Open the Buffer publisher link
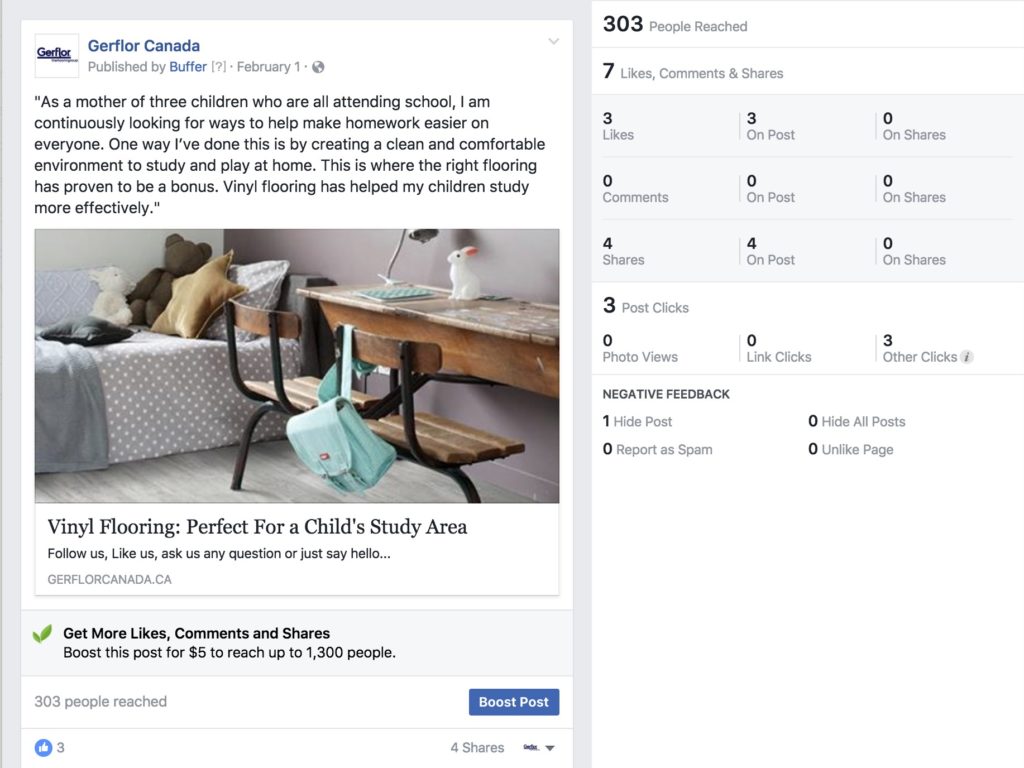This screenshot has height=768, width=1024. coord(188,67)
